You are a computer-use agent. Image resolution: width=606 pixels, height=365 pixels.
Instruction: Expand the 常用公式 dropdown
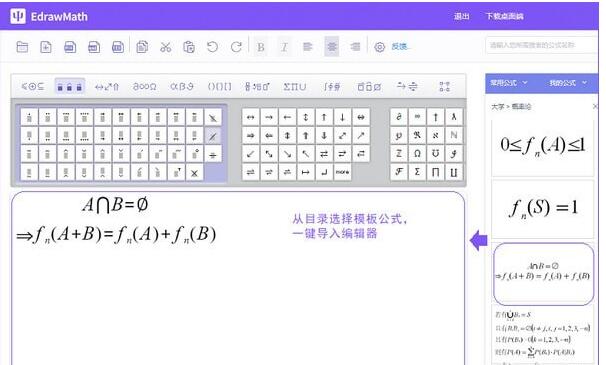(x=509, y=83)
